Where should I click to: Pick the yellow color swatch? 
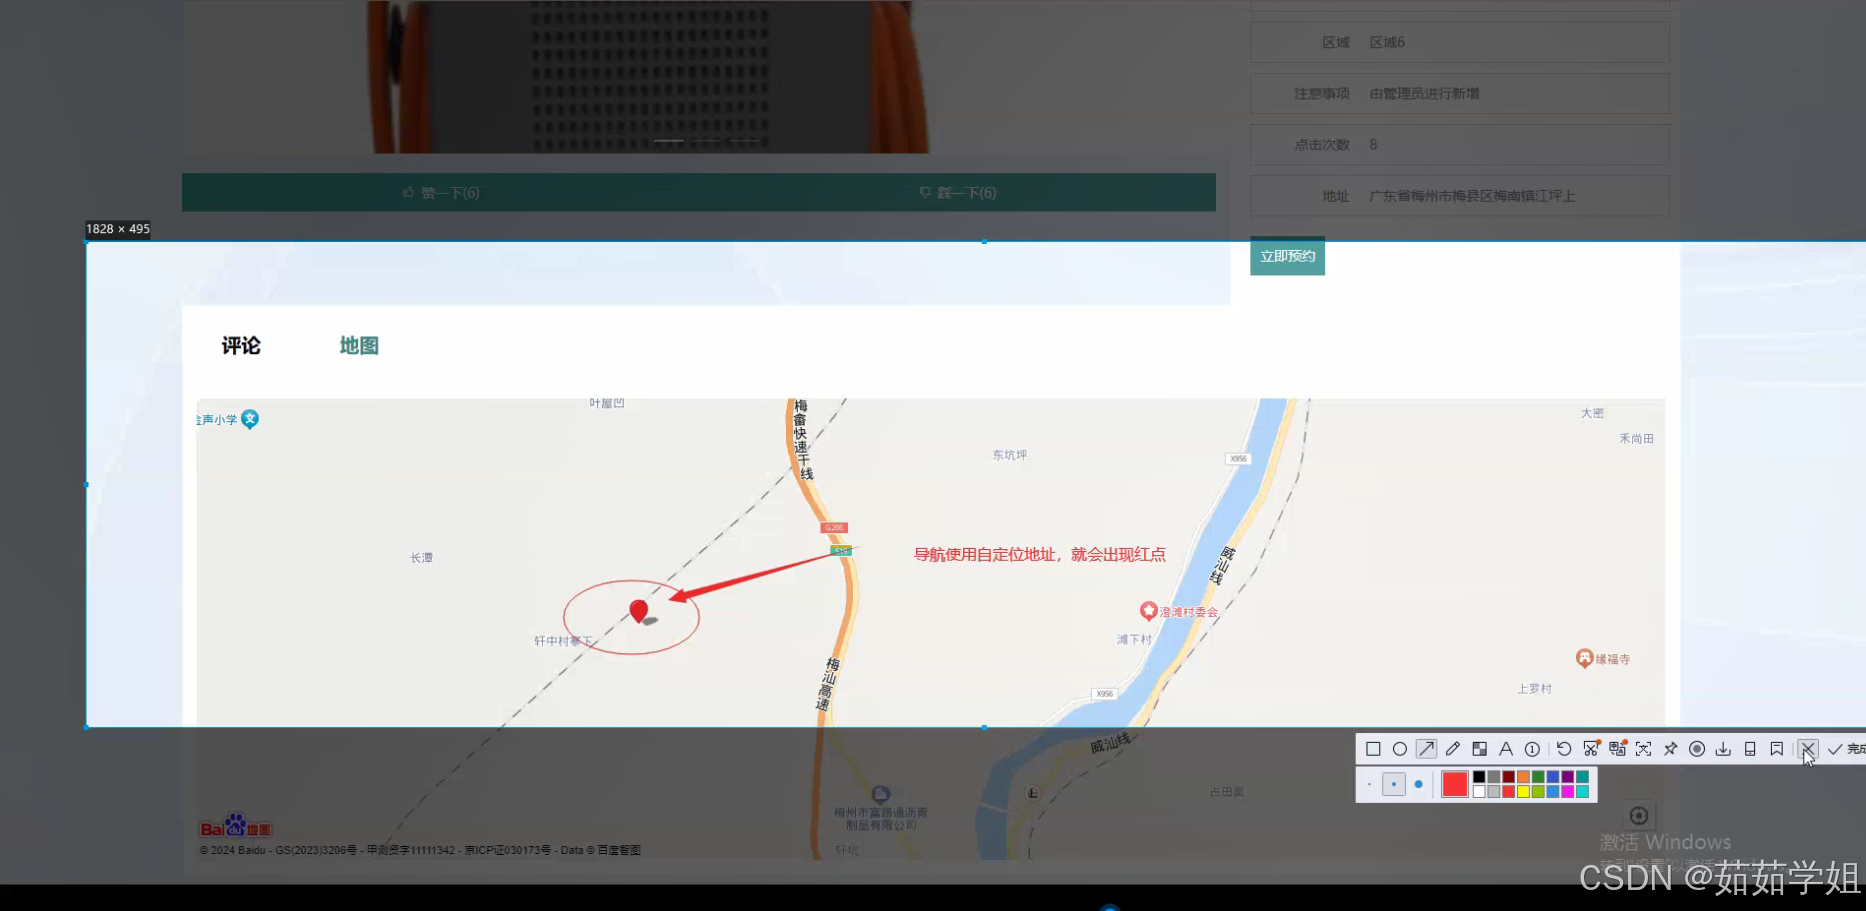(x=1523, y=792)
